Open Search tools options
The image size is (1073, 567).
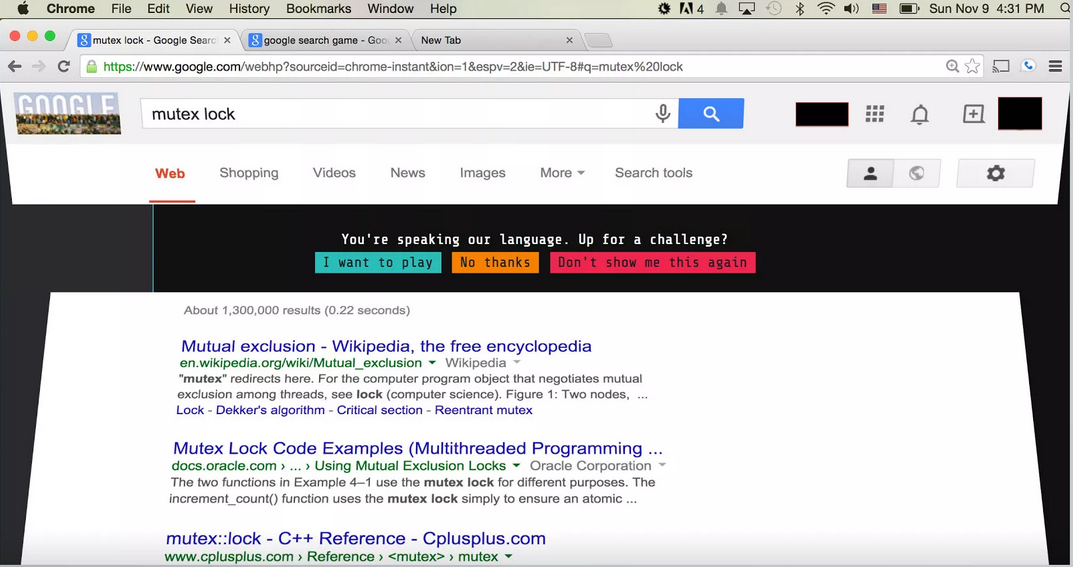654,173
